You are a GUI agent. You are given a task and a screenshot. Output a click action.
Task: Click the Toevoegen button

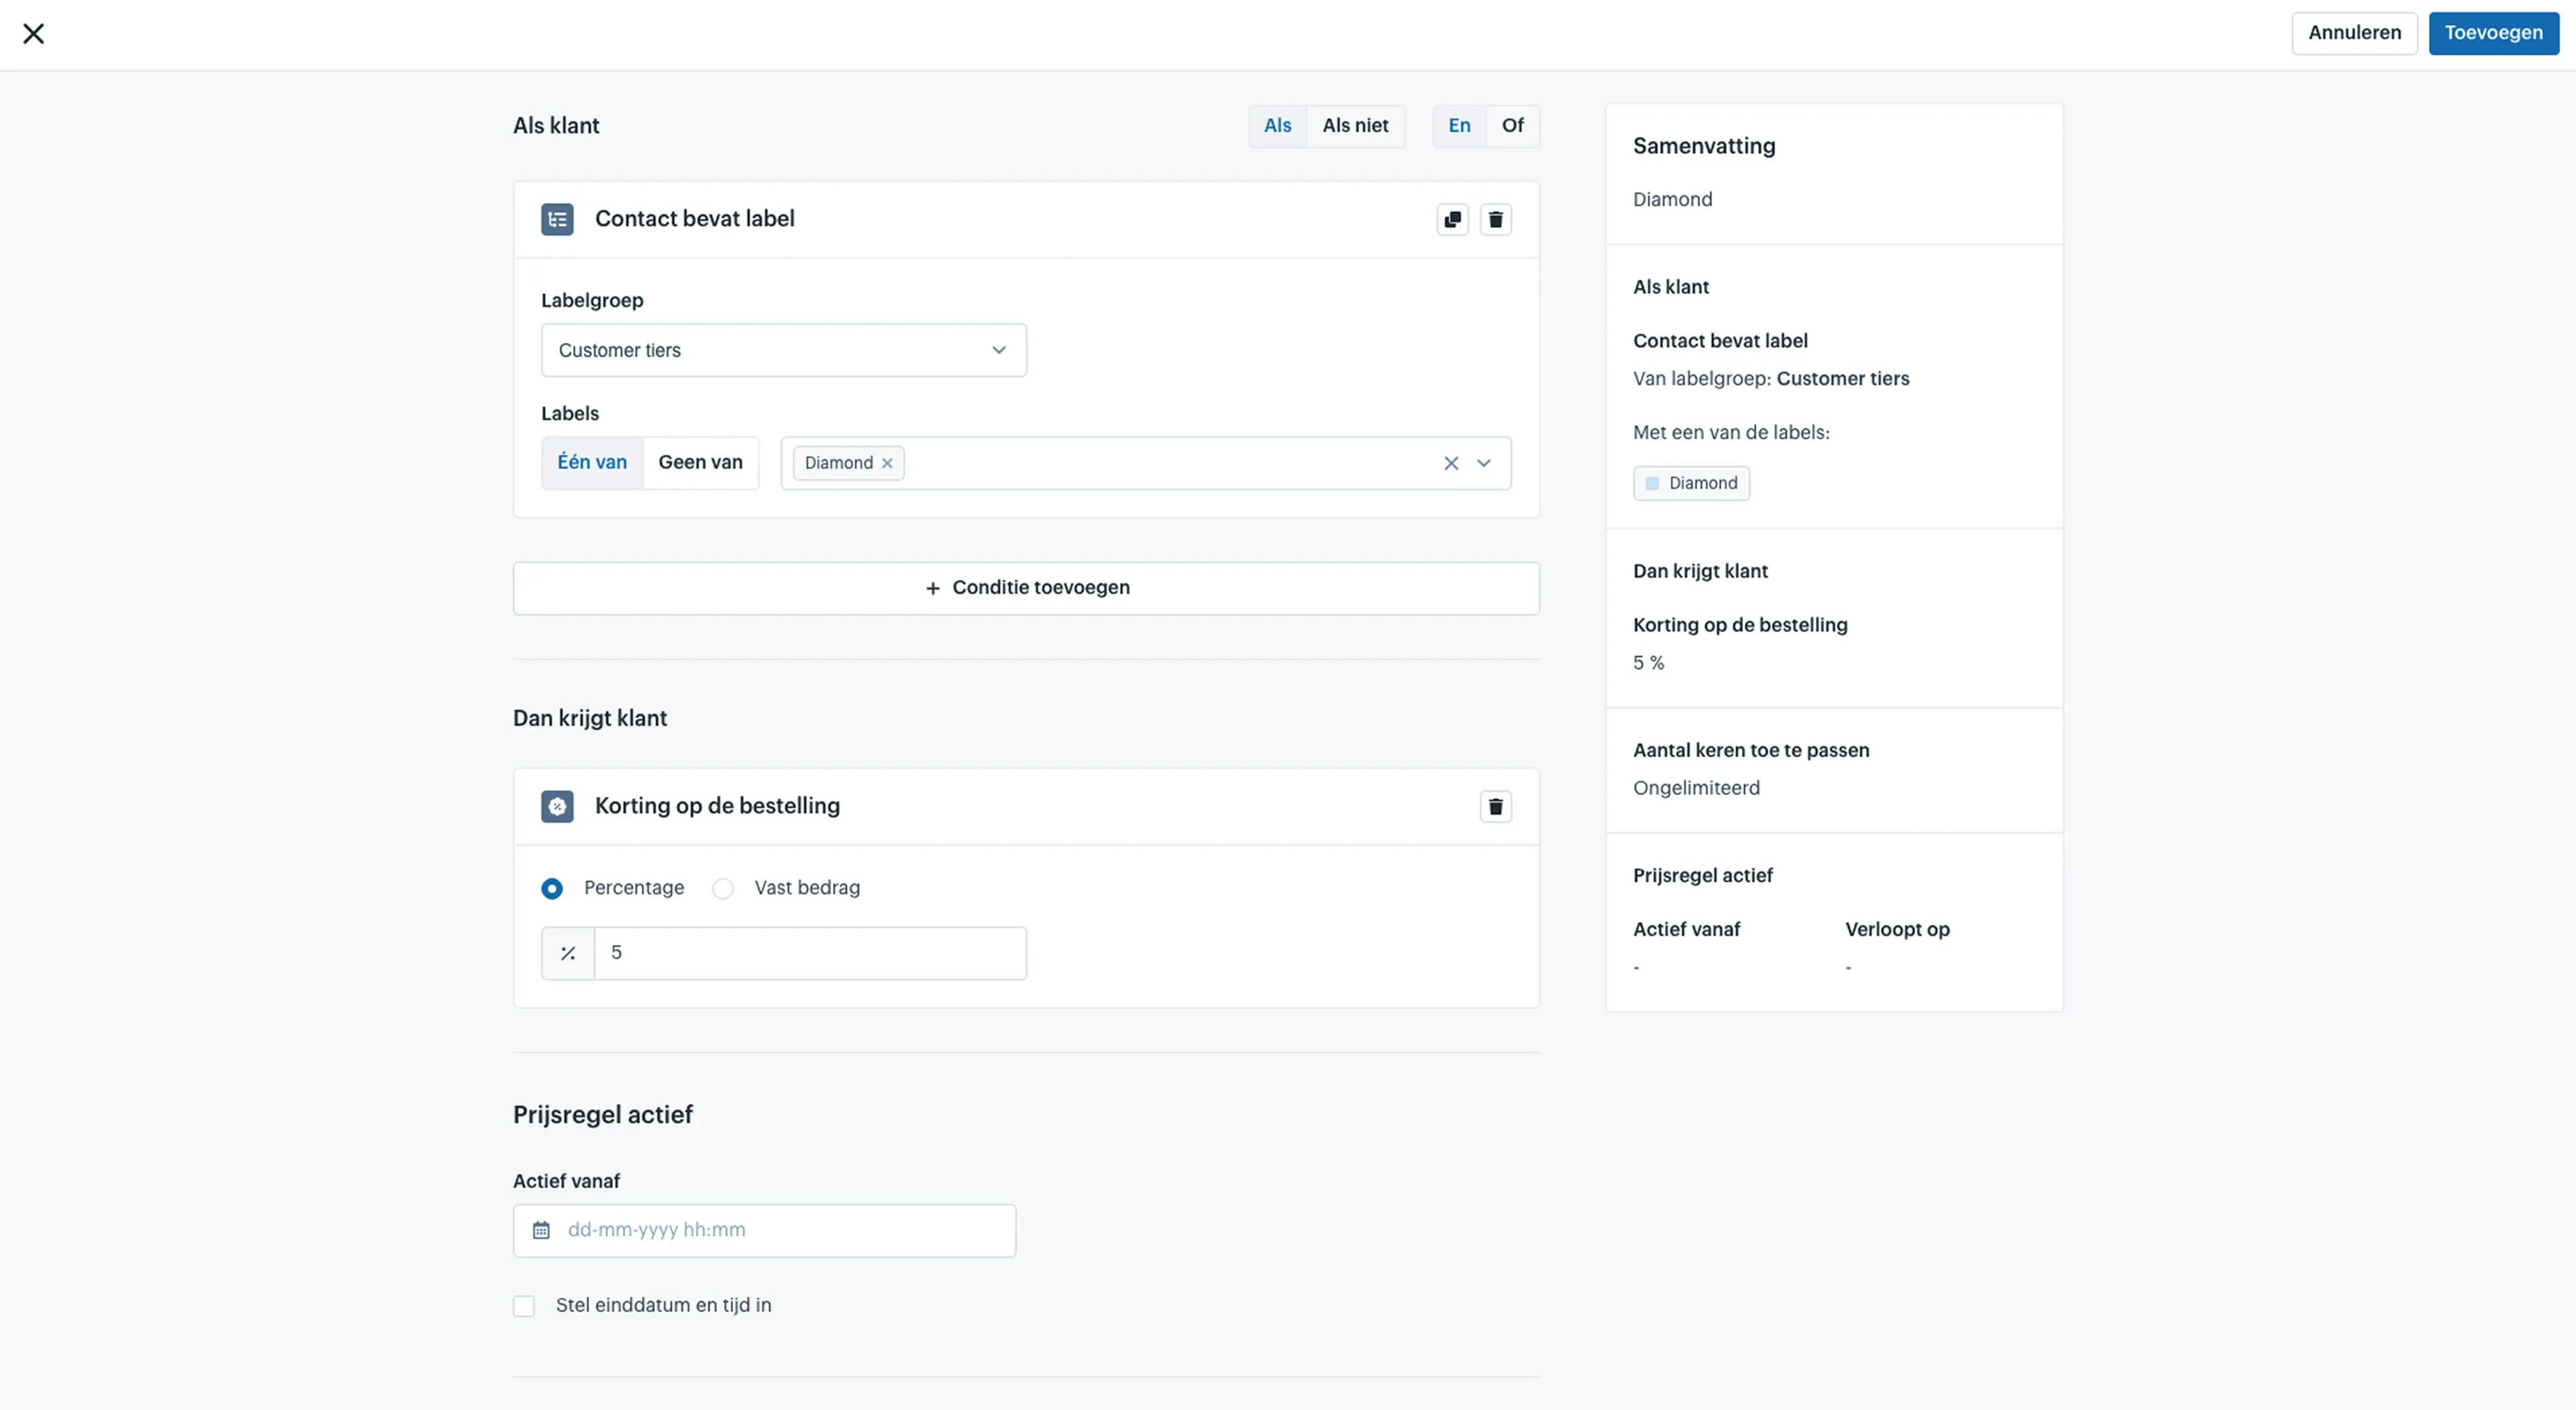[x=2493, y=33]
